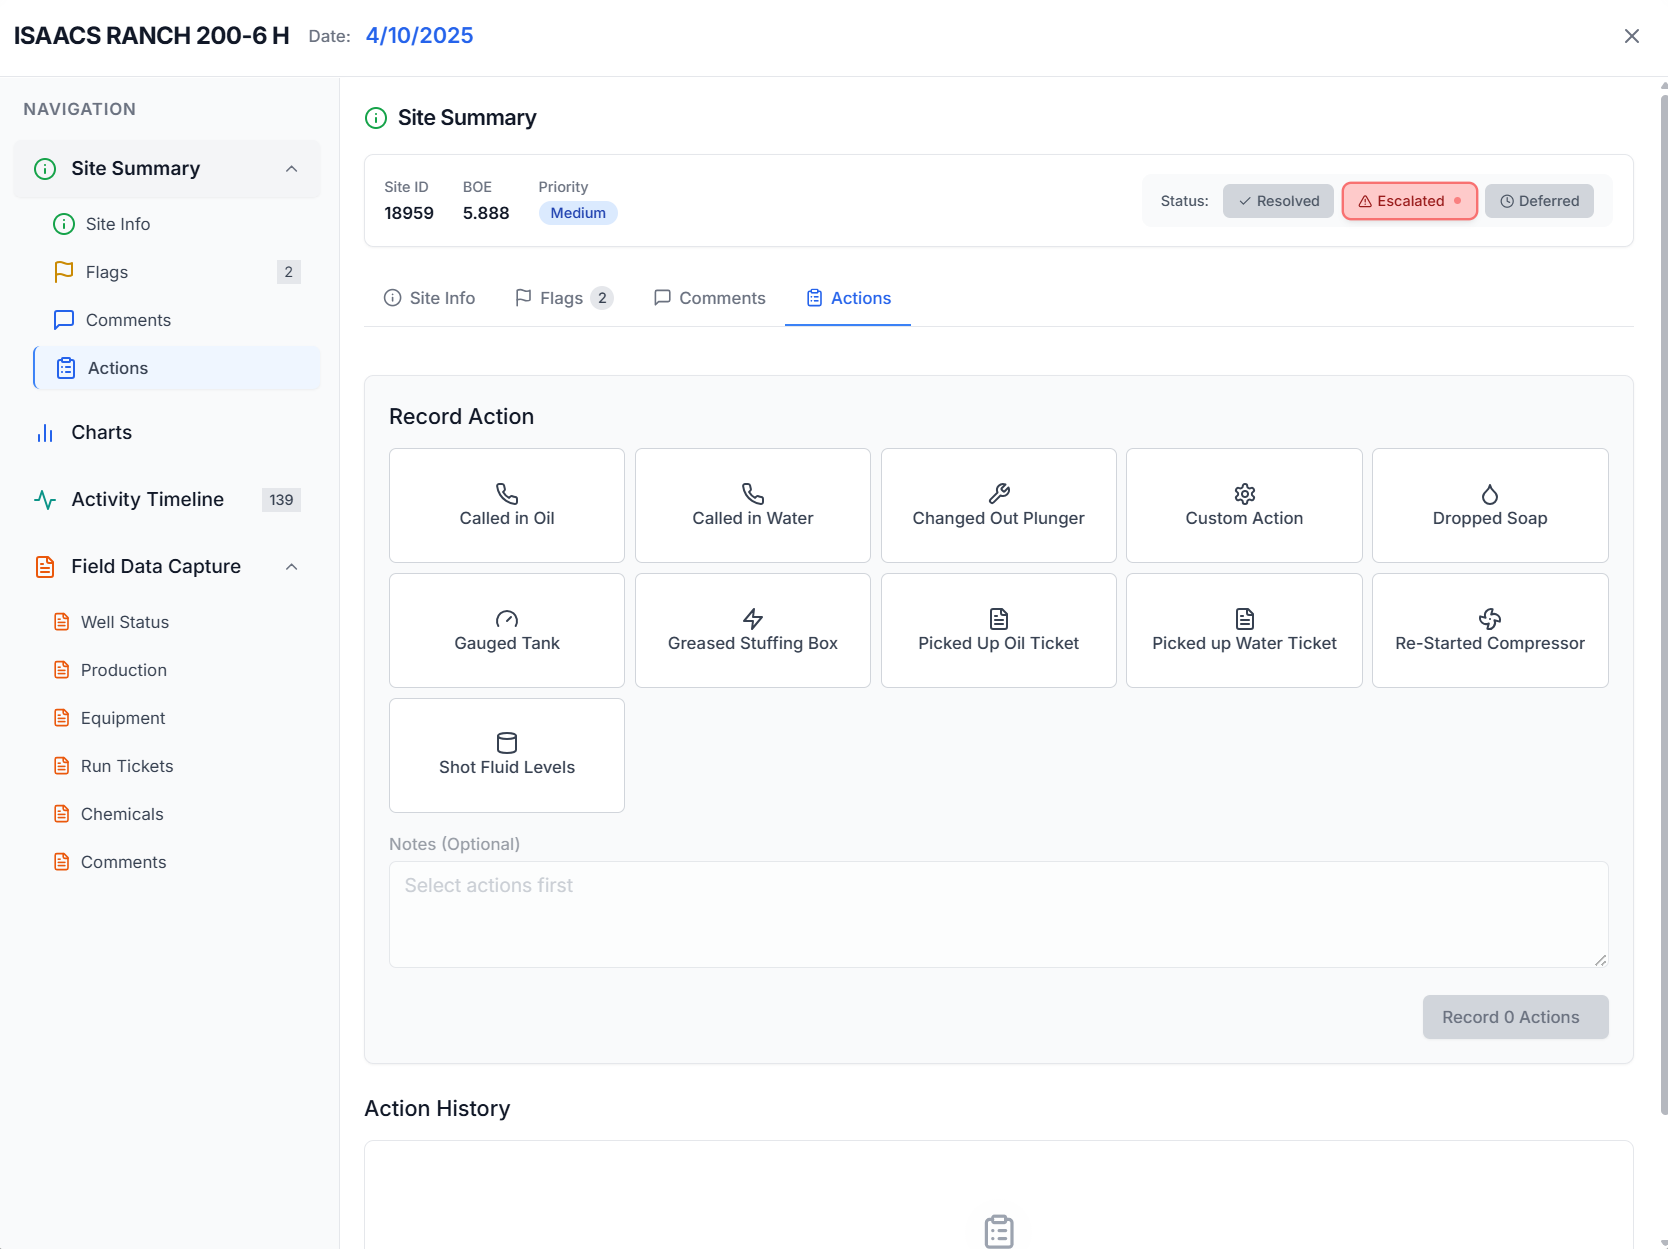Set the status to Deferred

point(1539,200)
